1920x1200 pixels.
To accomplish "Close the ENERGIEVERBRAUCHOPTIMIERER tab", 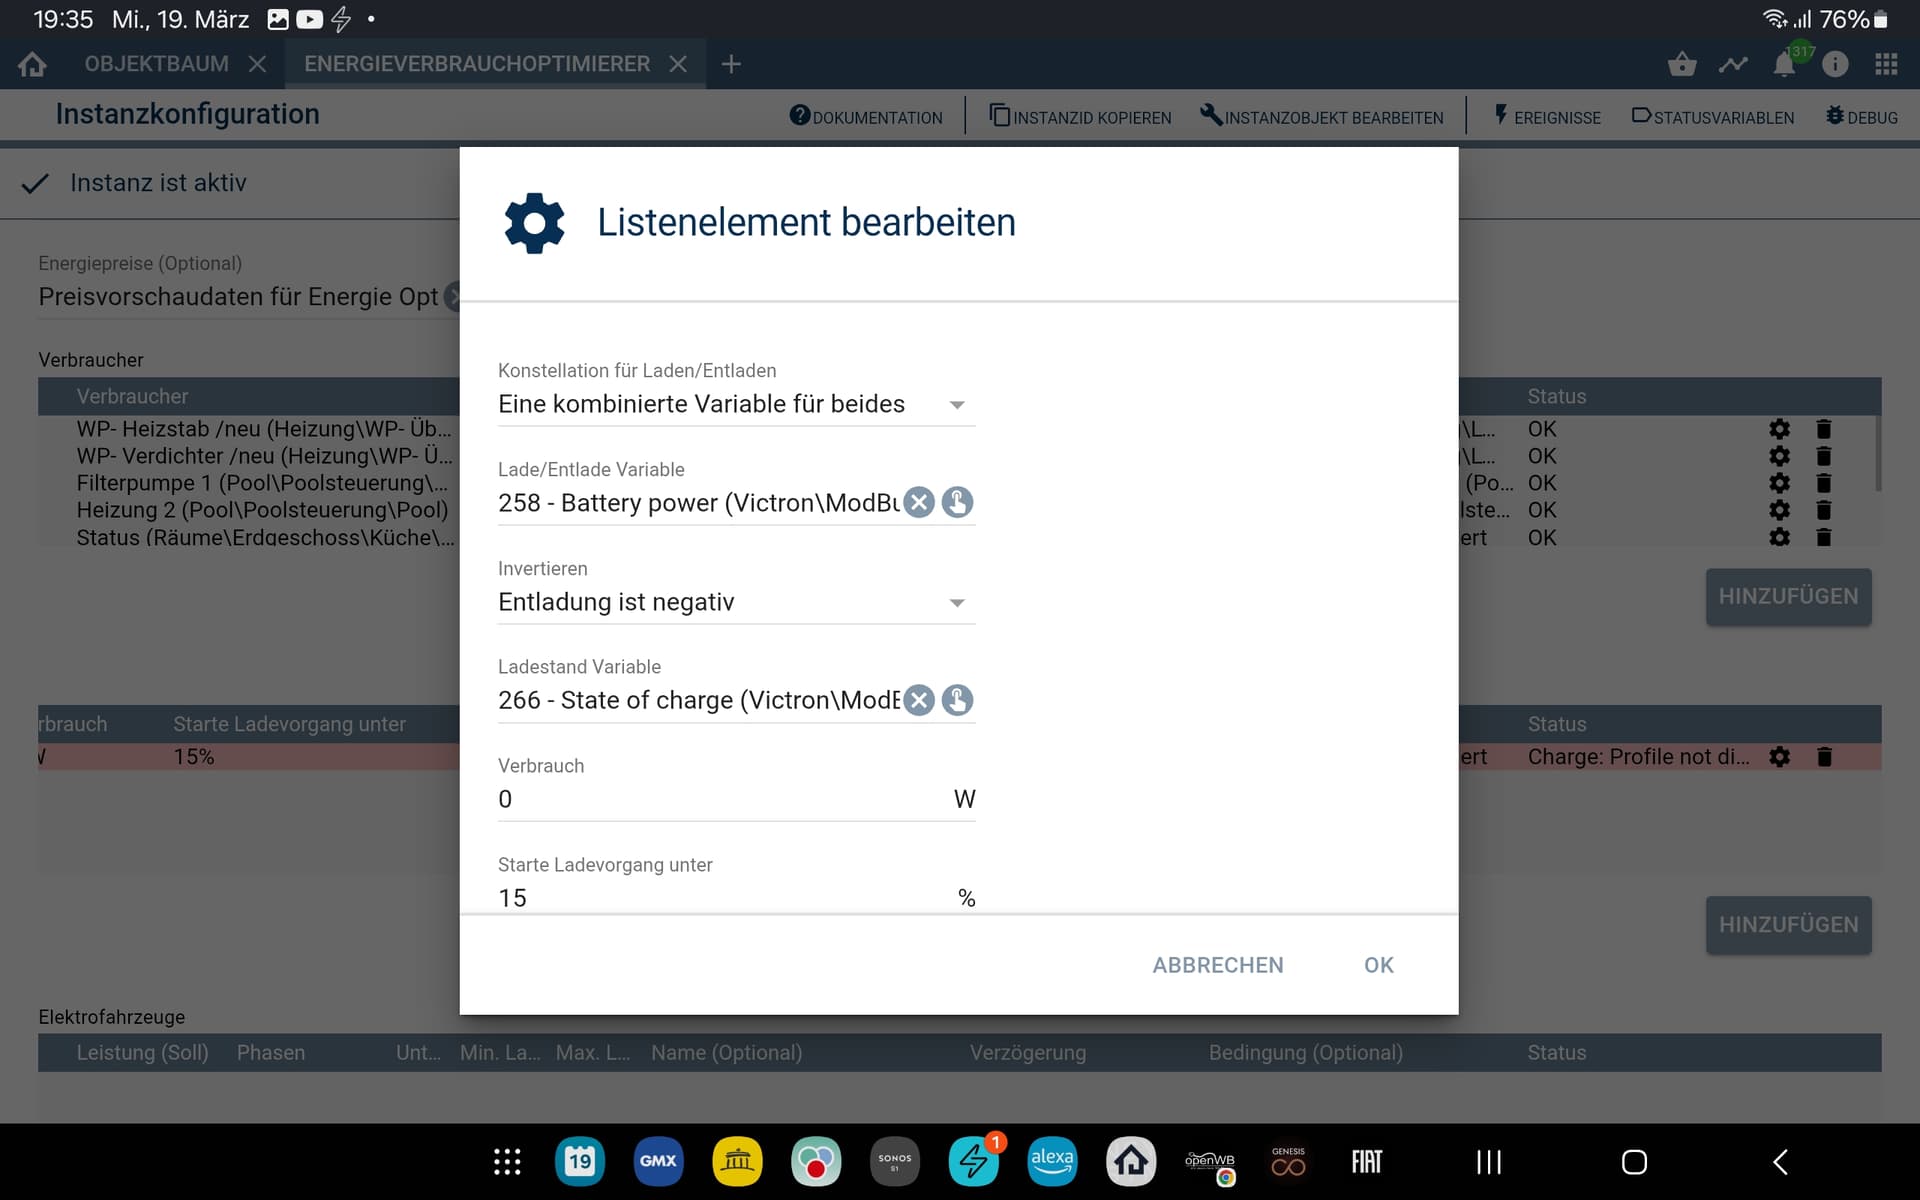I will click(x=678, y=64).
